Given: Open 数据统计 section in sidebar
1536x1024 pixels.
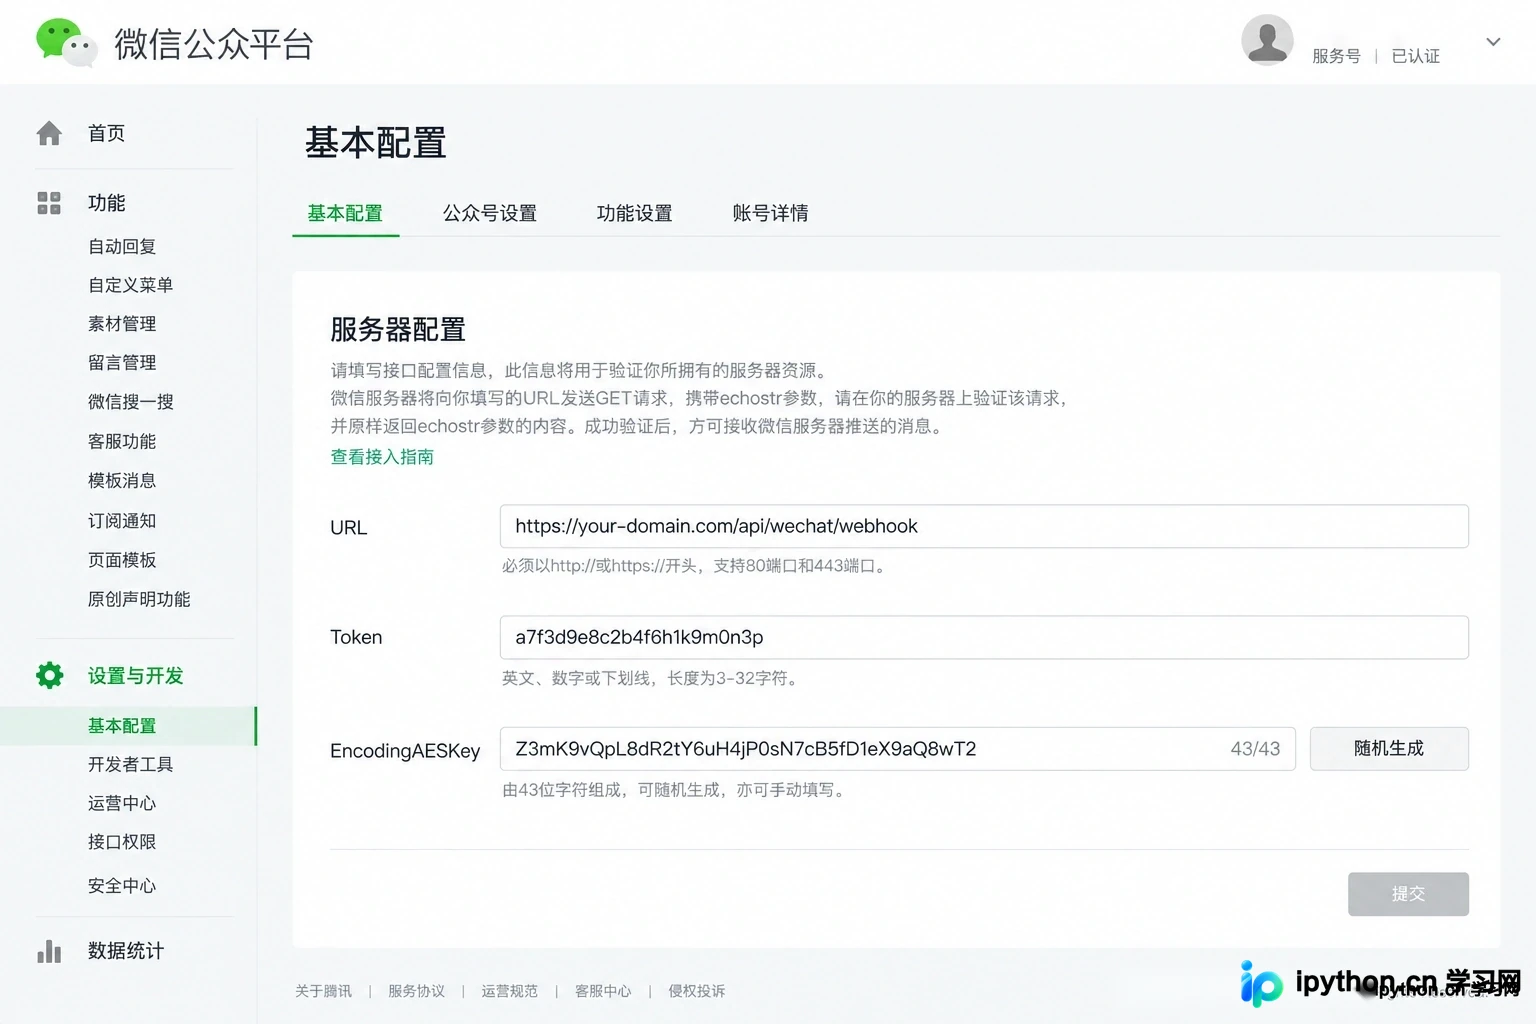Looking at the screenshot, I should click(x=126, y=951).
